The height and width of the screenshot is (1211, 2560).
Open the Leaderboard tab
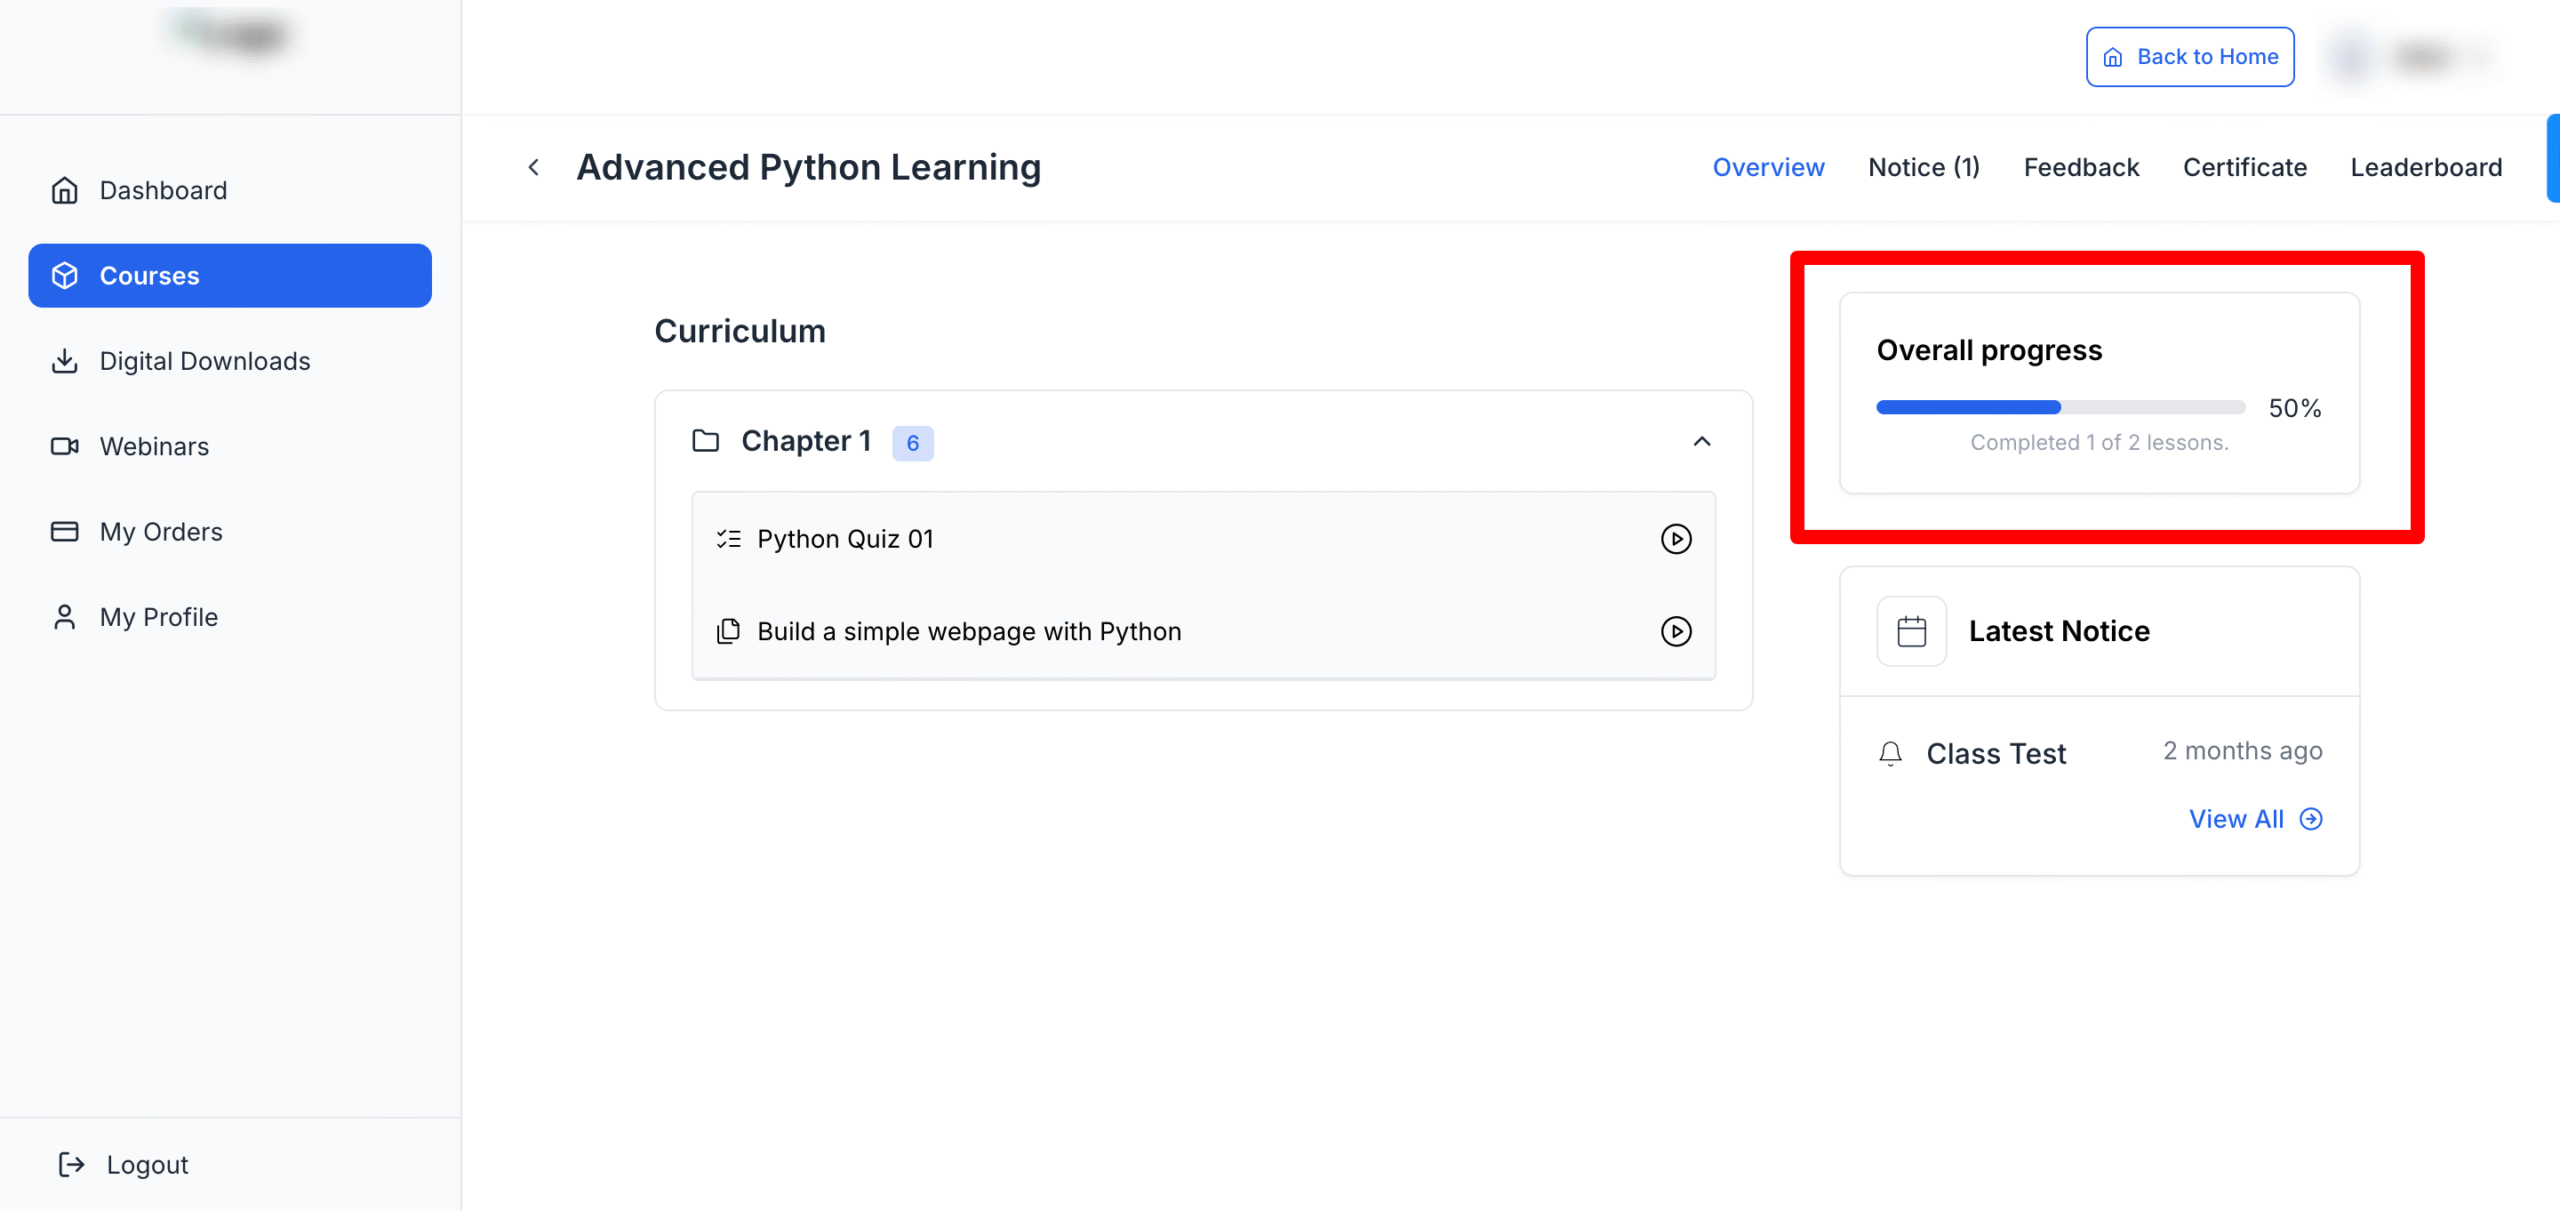(2426, 167)
